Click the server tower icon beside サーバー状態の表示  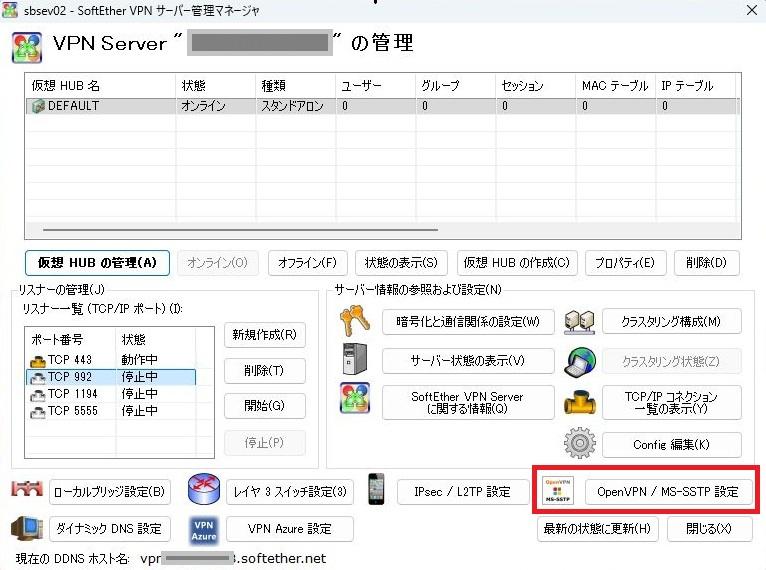point(355,359)
